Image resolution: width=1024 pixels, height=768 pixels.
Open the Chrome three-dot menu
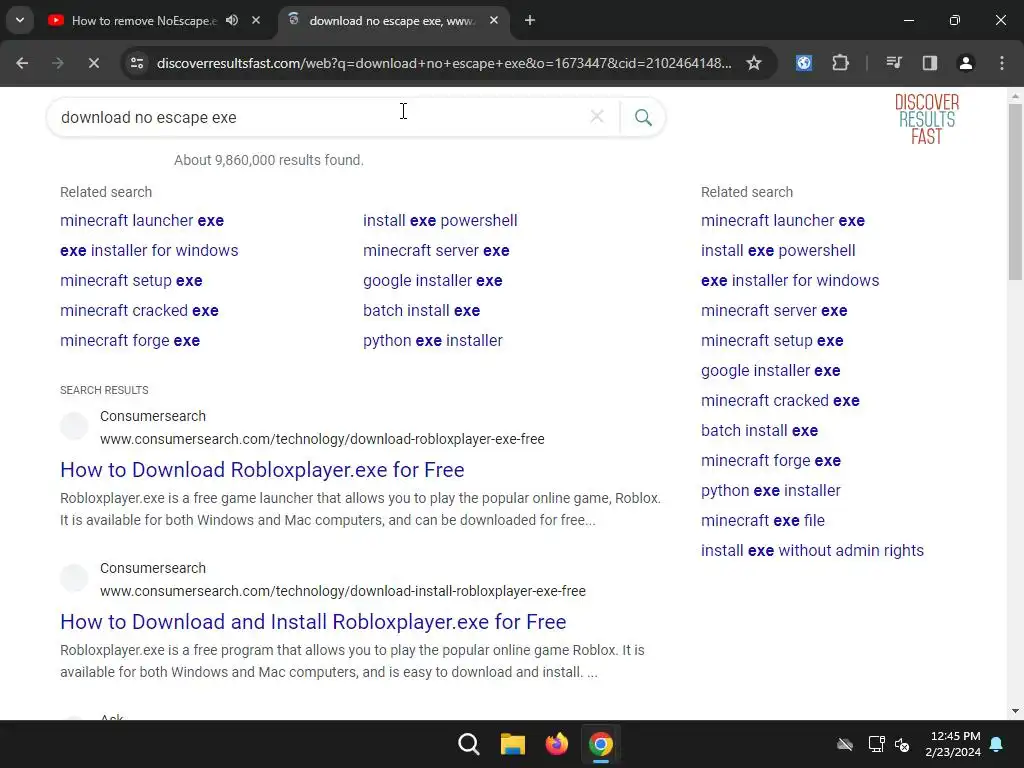[1001, 63]
